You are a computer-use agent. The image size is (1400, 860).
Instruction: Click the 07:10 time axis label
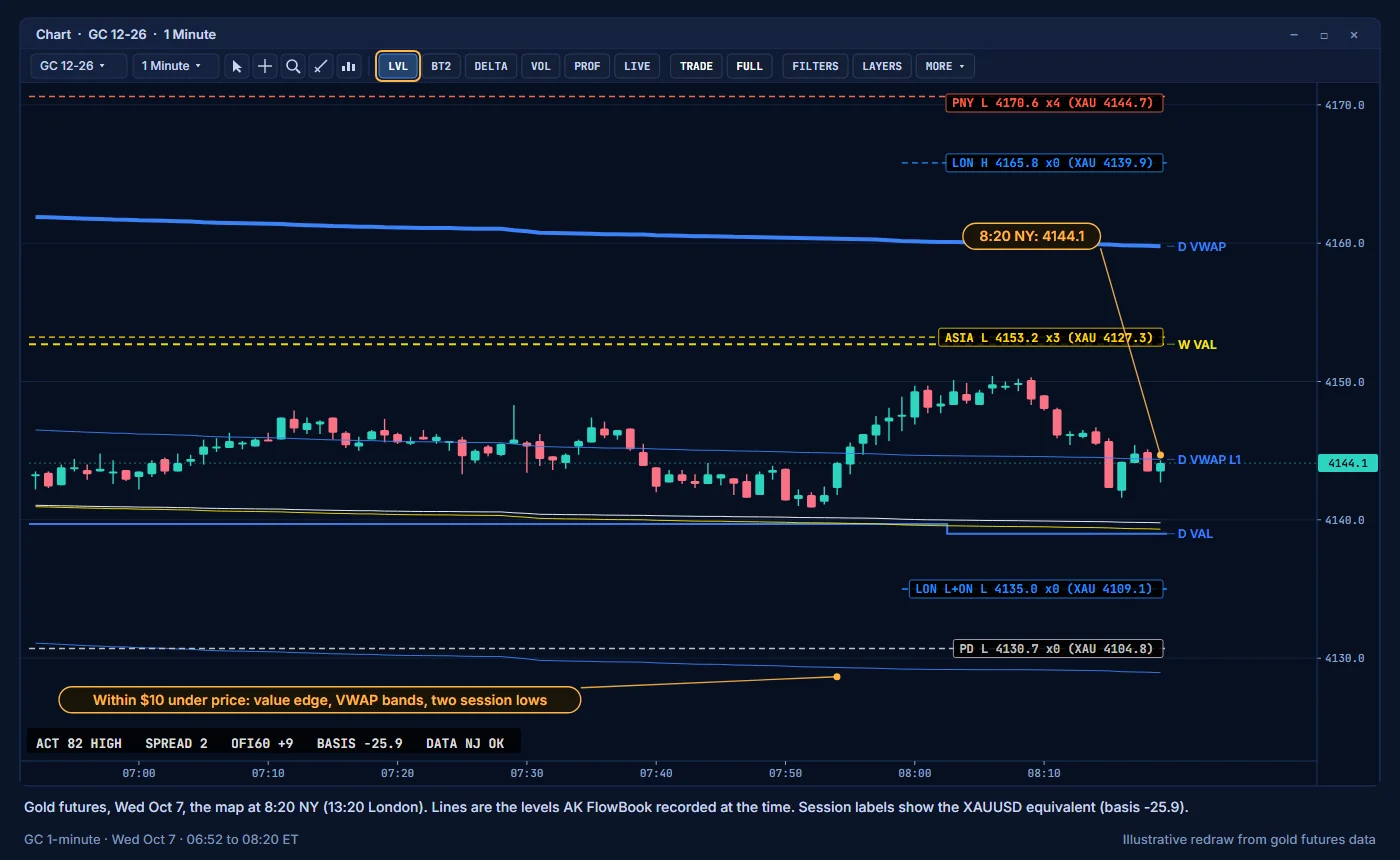[x=268, y=773]
